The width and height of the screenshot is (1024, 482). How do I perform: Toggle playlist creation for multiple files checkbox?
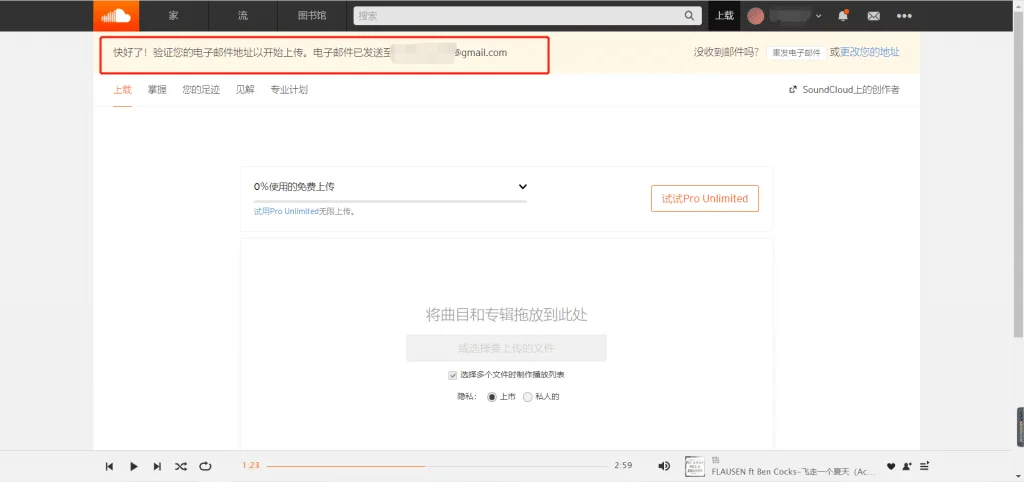453,375
